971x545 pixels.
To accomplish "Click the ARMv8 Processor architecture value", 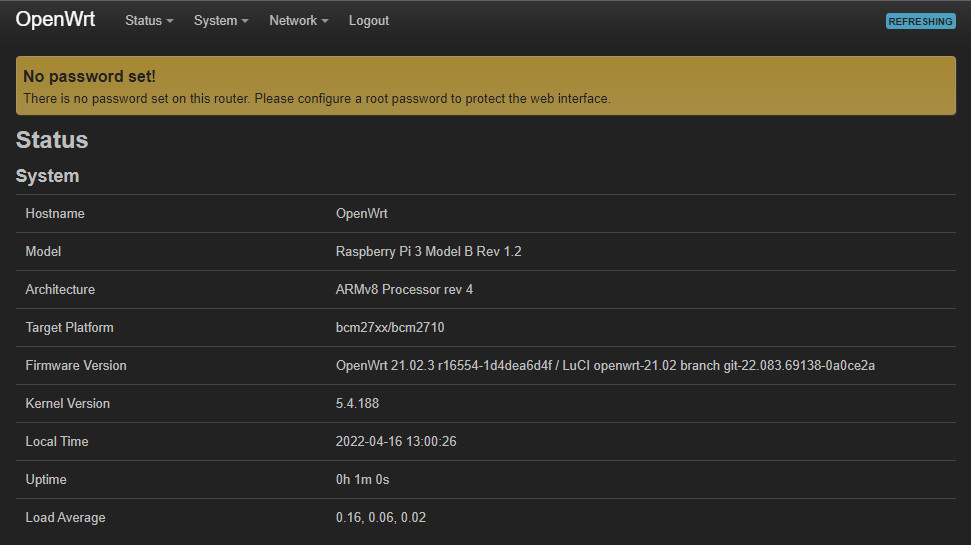I will [x=404, y=290].
